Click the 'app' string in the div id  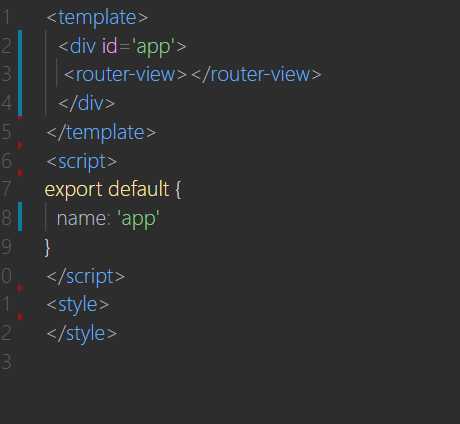(x=153, y=47)
